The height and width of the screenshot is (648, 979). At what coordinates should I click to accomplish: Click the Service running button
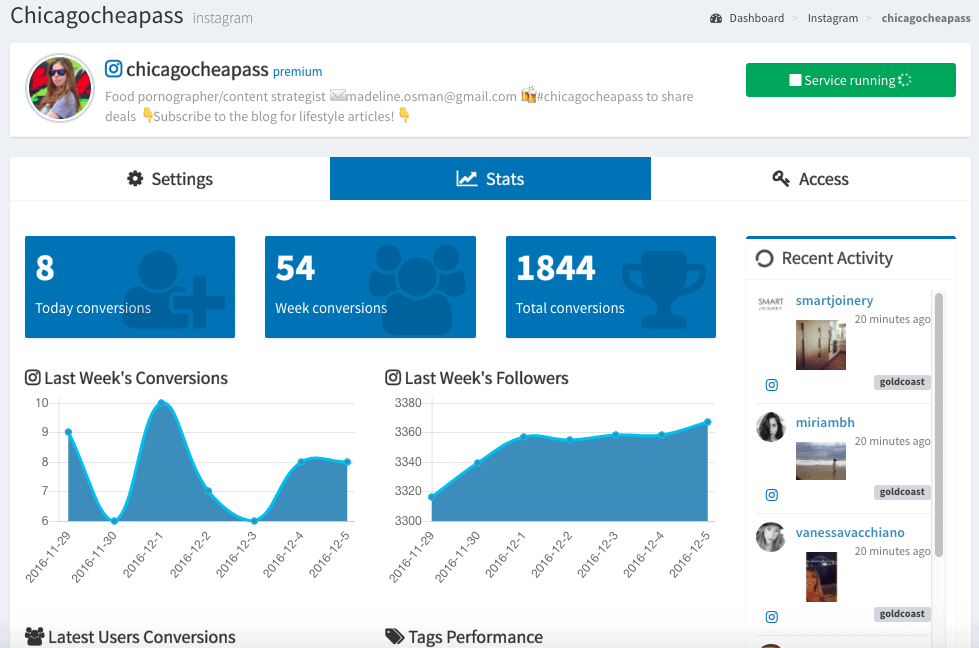pyautogui.click(x=850, y=80)
